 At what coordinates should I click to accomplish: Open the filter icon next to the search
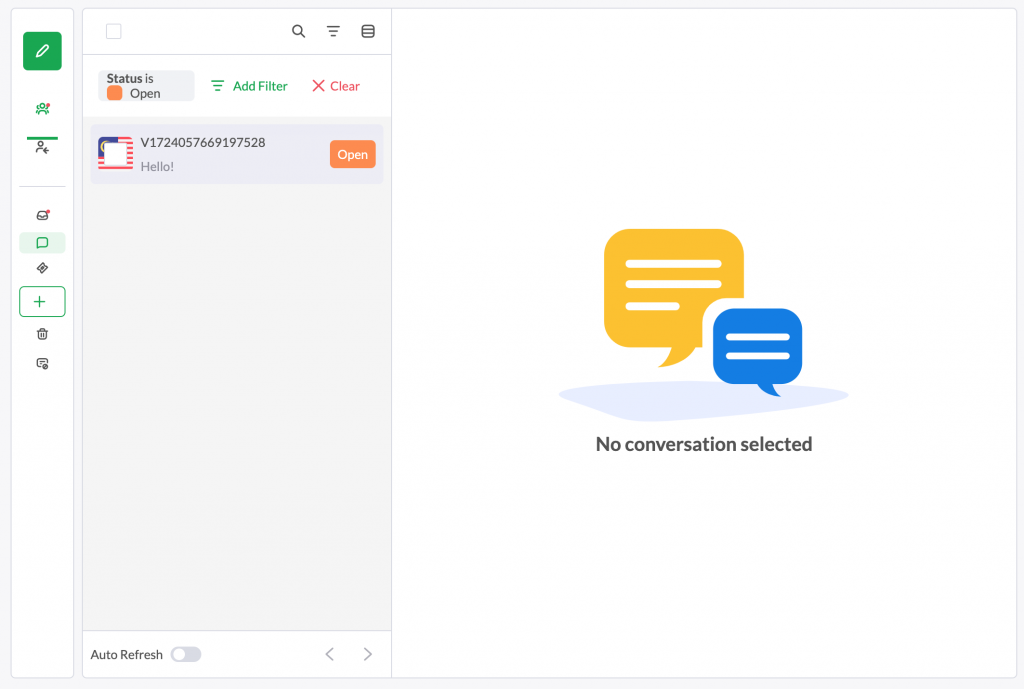click(333, 31)
